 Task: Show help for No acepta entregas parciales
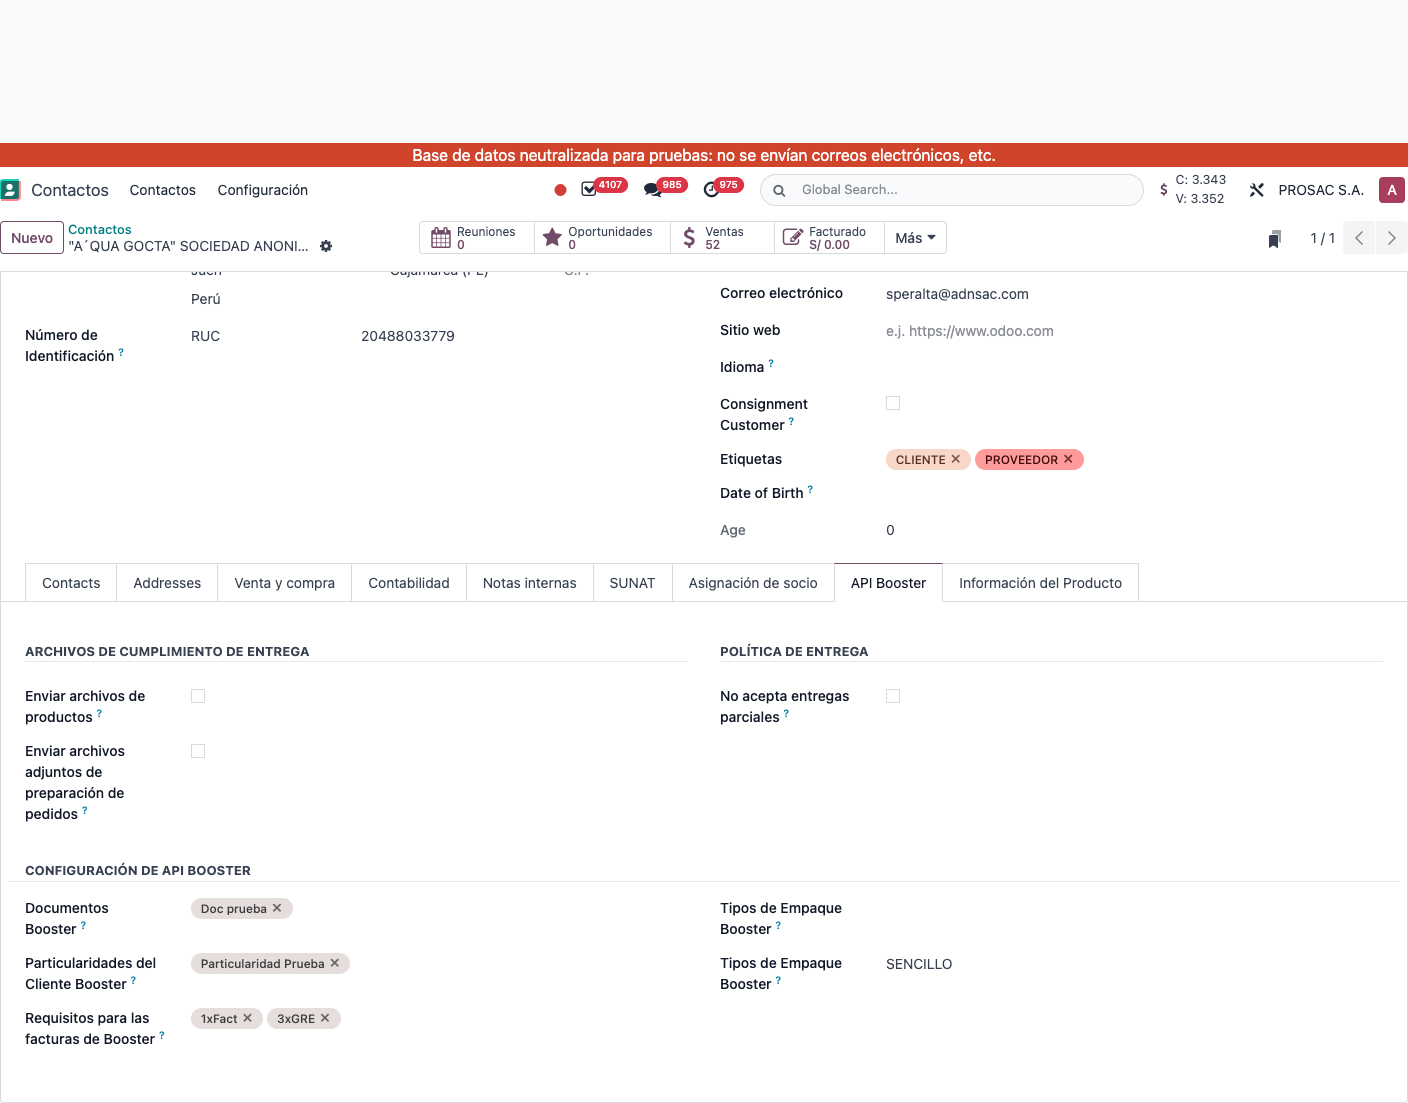(x=786, y=713)
